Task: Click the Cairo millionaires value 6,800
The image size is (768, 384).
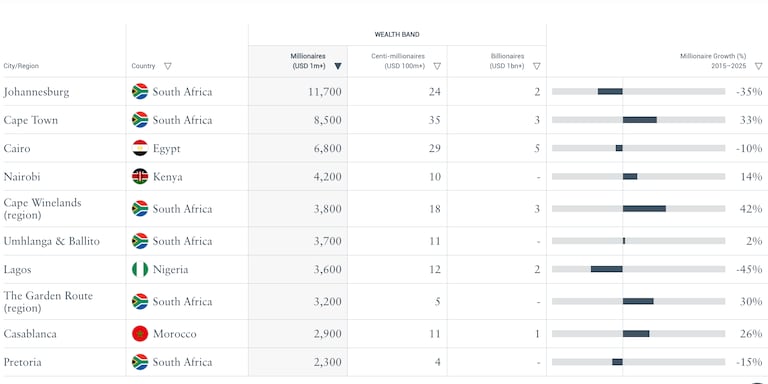Action: point(328,148)
